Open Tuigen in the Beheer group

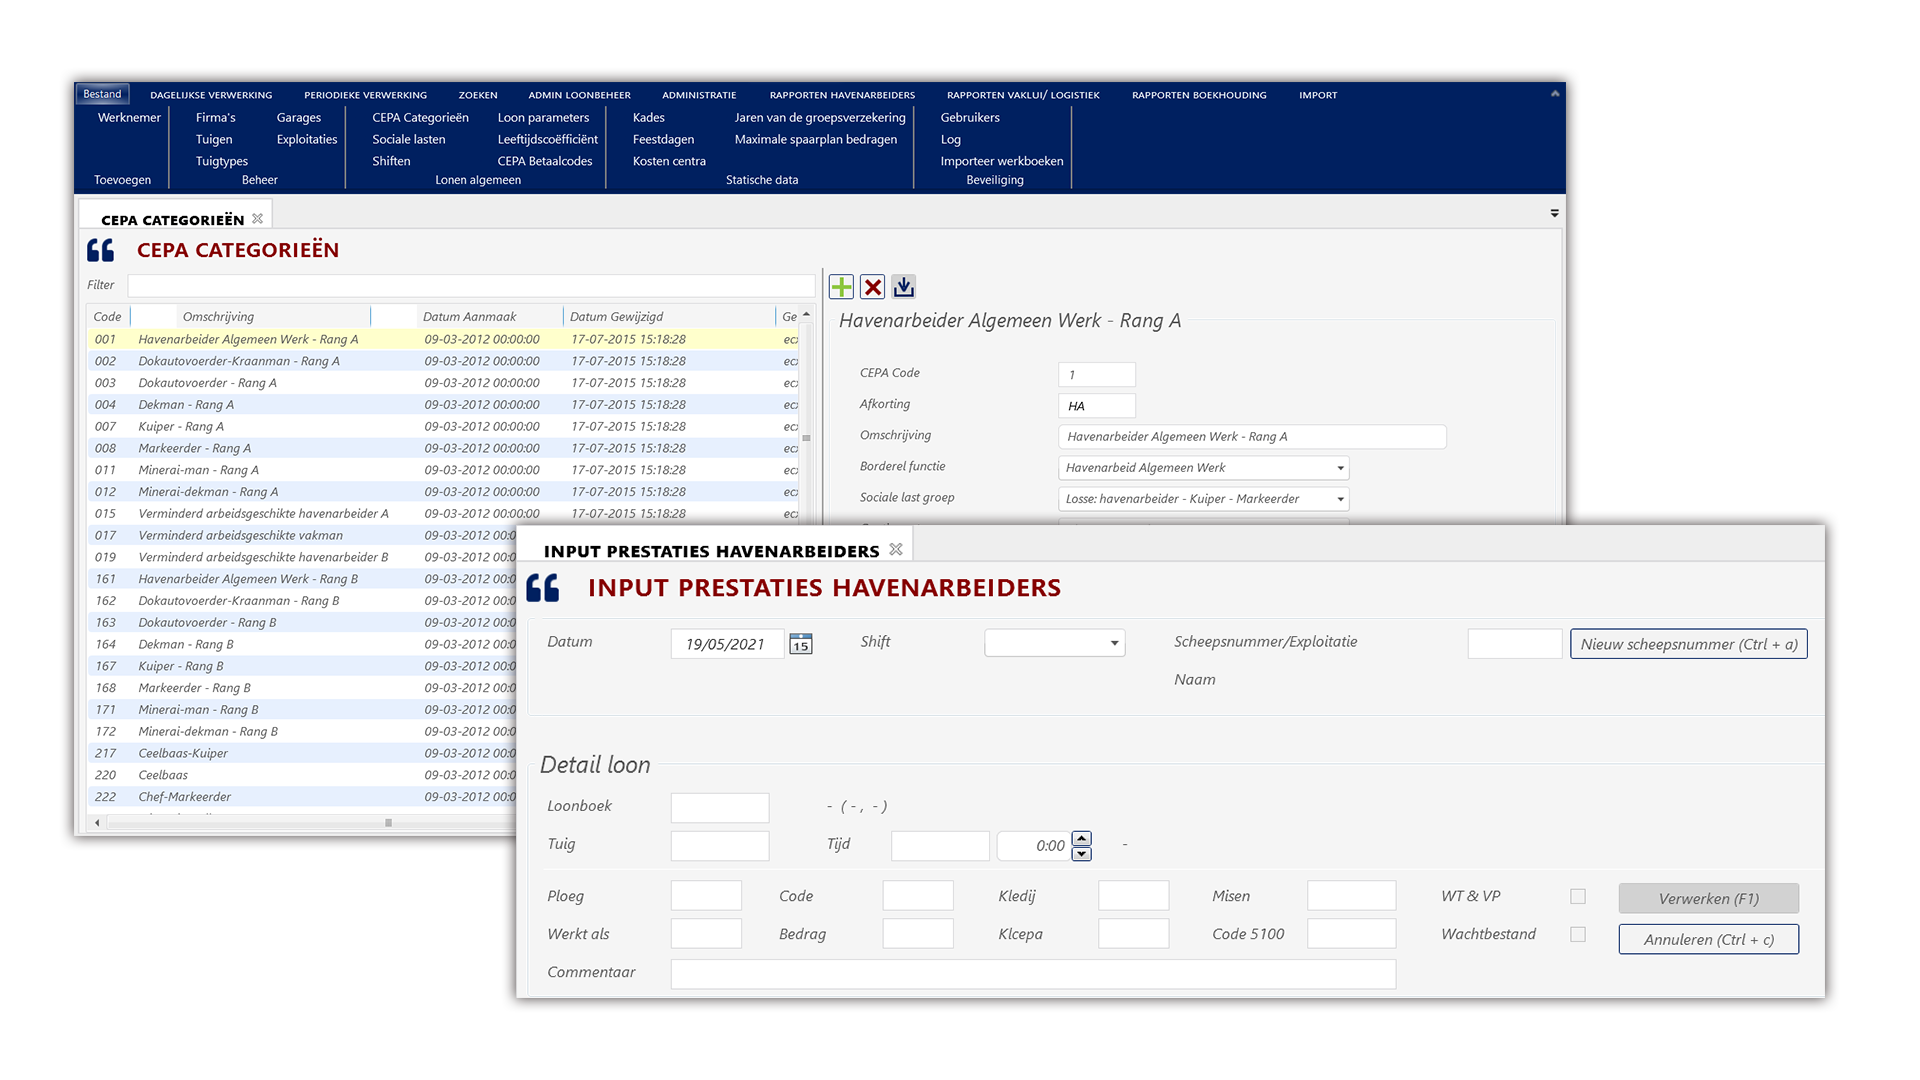tap(214, 139)
